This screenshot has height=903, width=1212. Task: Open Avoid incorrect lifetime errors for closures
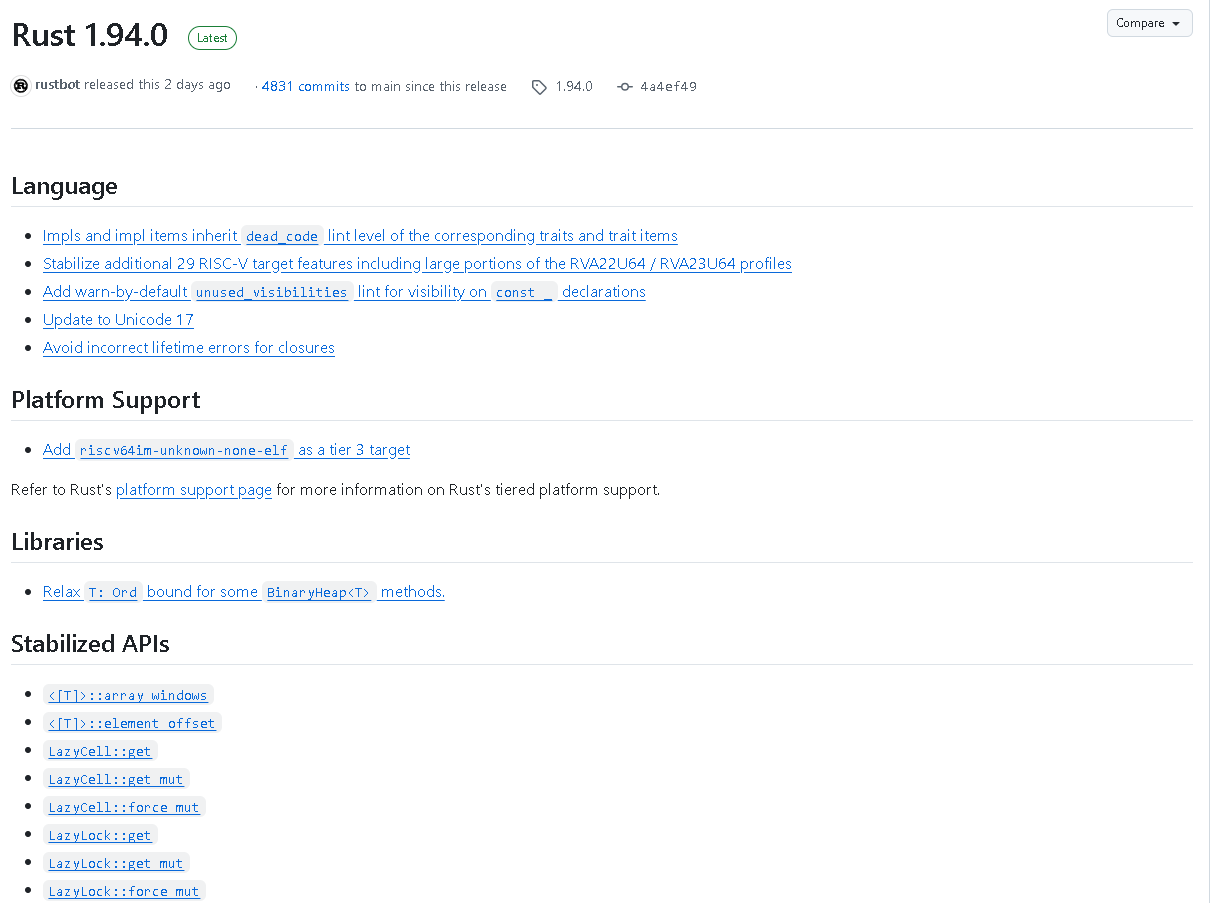pyautogui.click(x=189, y=348)
